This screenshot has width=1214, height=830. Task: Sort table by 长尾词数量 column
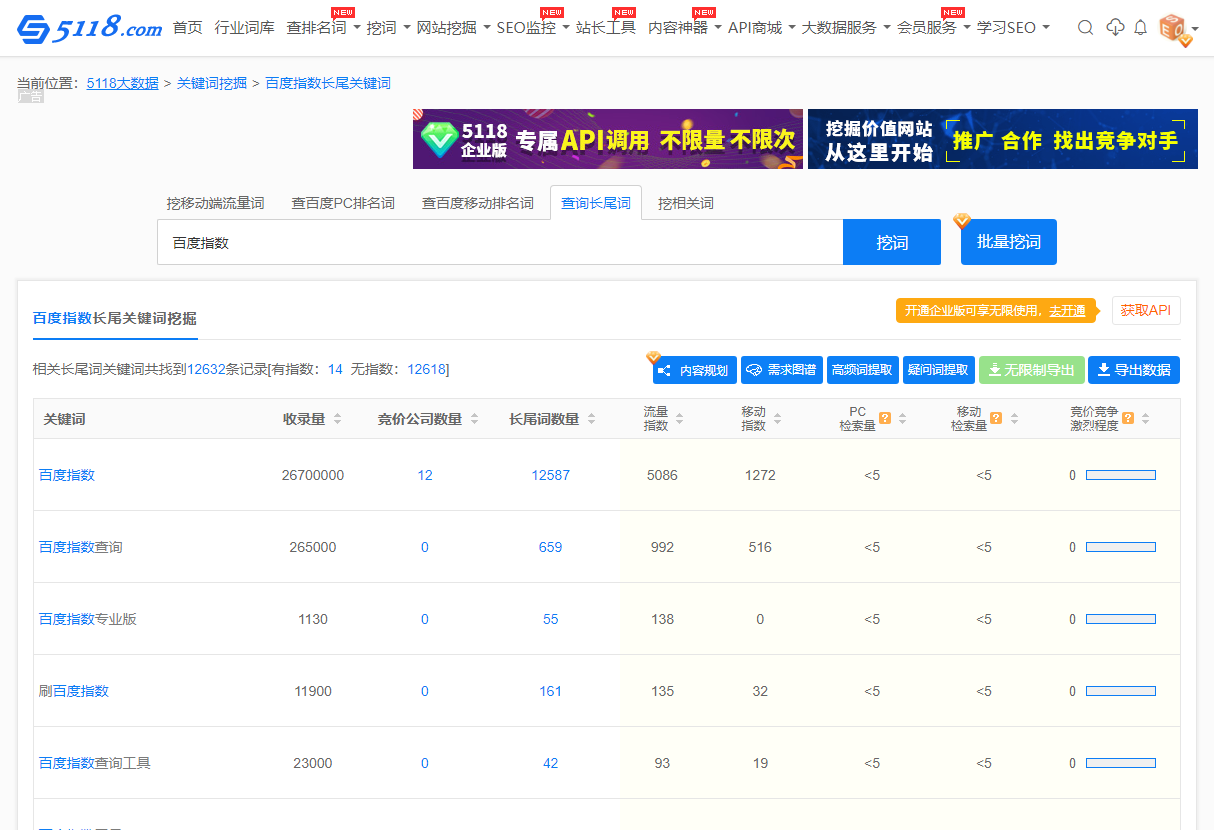[x=591, y=419]
